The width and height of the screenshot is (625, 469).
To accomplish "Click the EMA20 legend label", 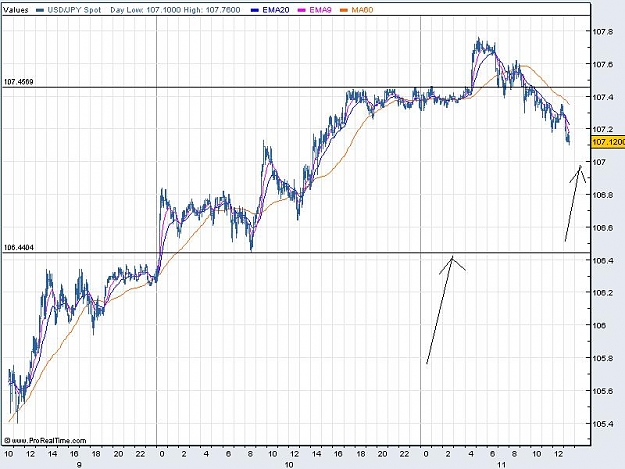I will 276,10.
